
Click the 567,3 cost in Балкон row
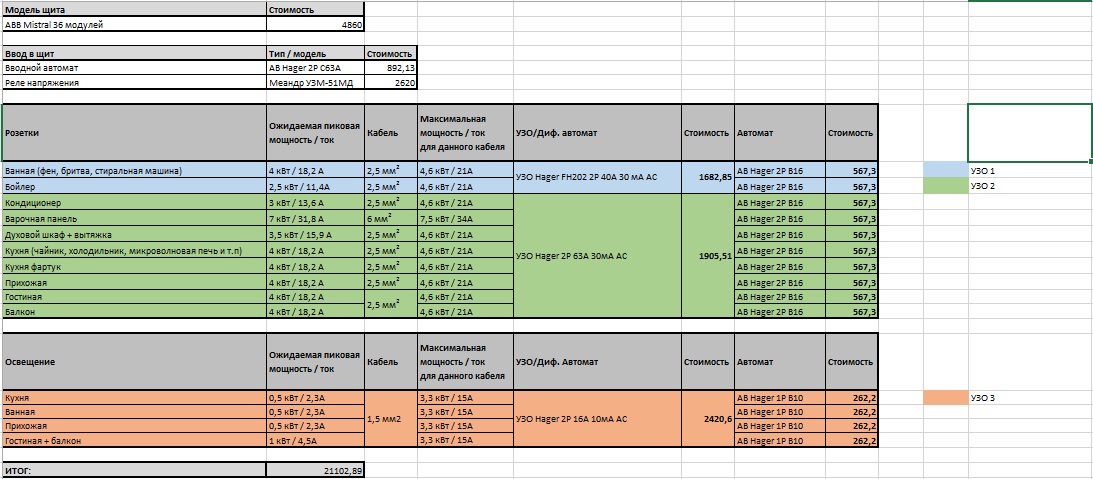(852, 312)
